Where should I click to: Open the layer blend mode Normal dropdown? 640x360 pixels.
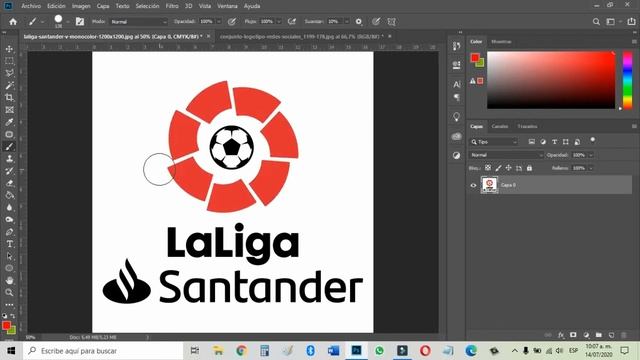pyautogui.click(x=506, y=155)
